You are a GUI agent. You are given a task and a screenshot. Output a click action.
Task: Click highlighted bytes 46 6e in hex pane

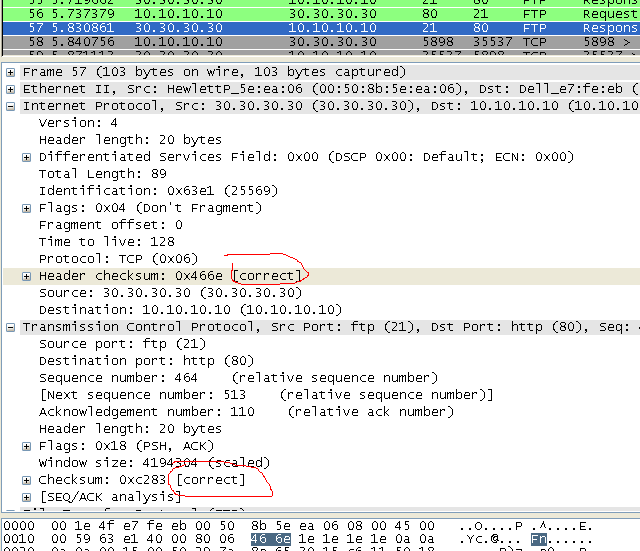[269, 539]
